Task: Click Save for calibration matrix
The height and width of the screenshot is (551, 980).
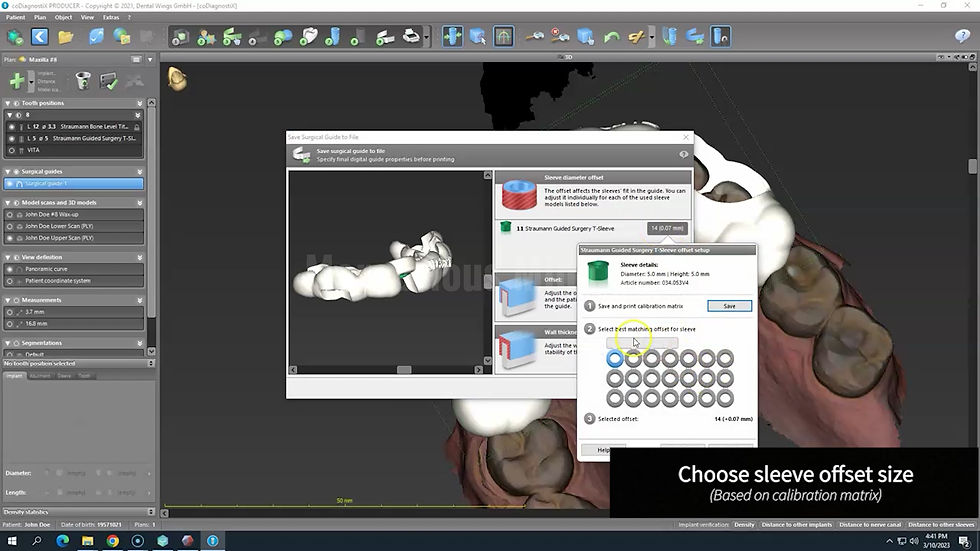Action: pyautogui.click(x=729, y=306)
